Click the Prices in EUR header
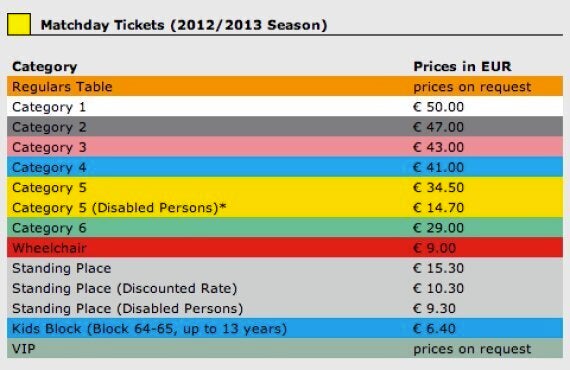 (462, 67)
